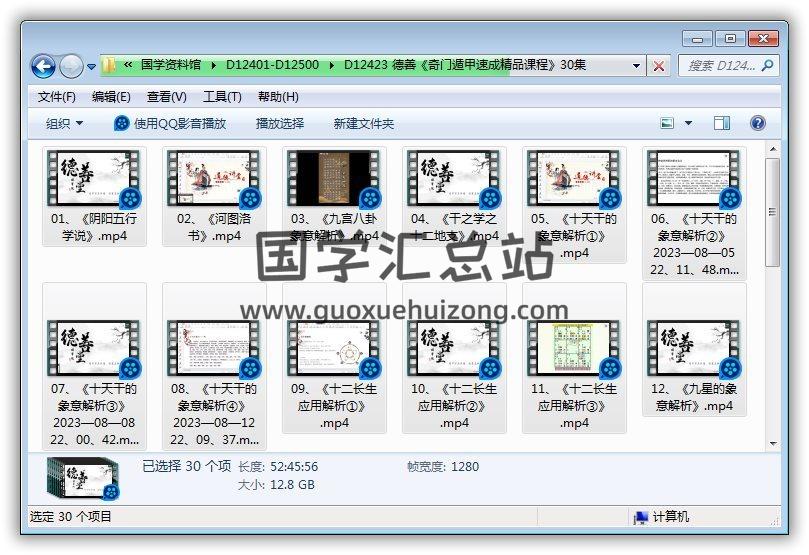Open the help question mark icon

(x=757, y=123)
